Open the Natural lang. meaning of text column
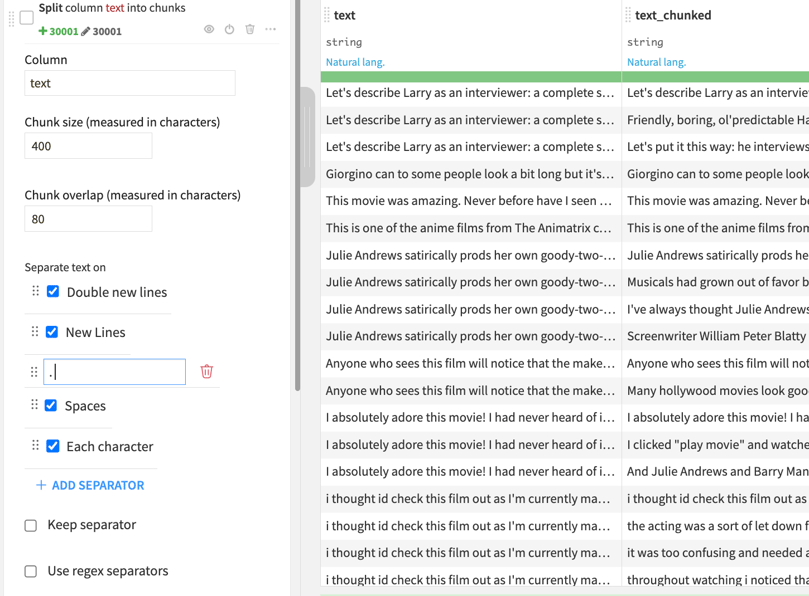Image resolution: width=809 pixels, height=596 pixels. (355, 62)
